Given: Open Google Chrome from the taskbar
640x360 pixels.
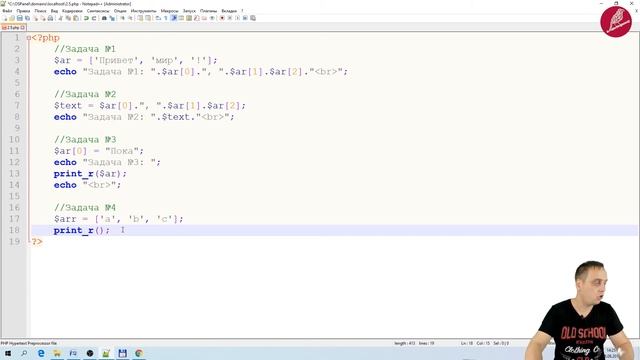Looking at the screenshot, I should [x=139, y=353].
